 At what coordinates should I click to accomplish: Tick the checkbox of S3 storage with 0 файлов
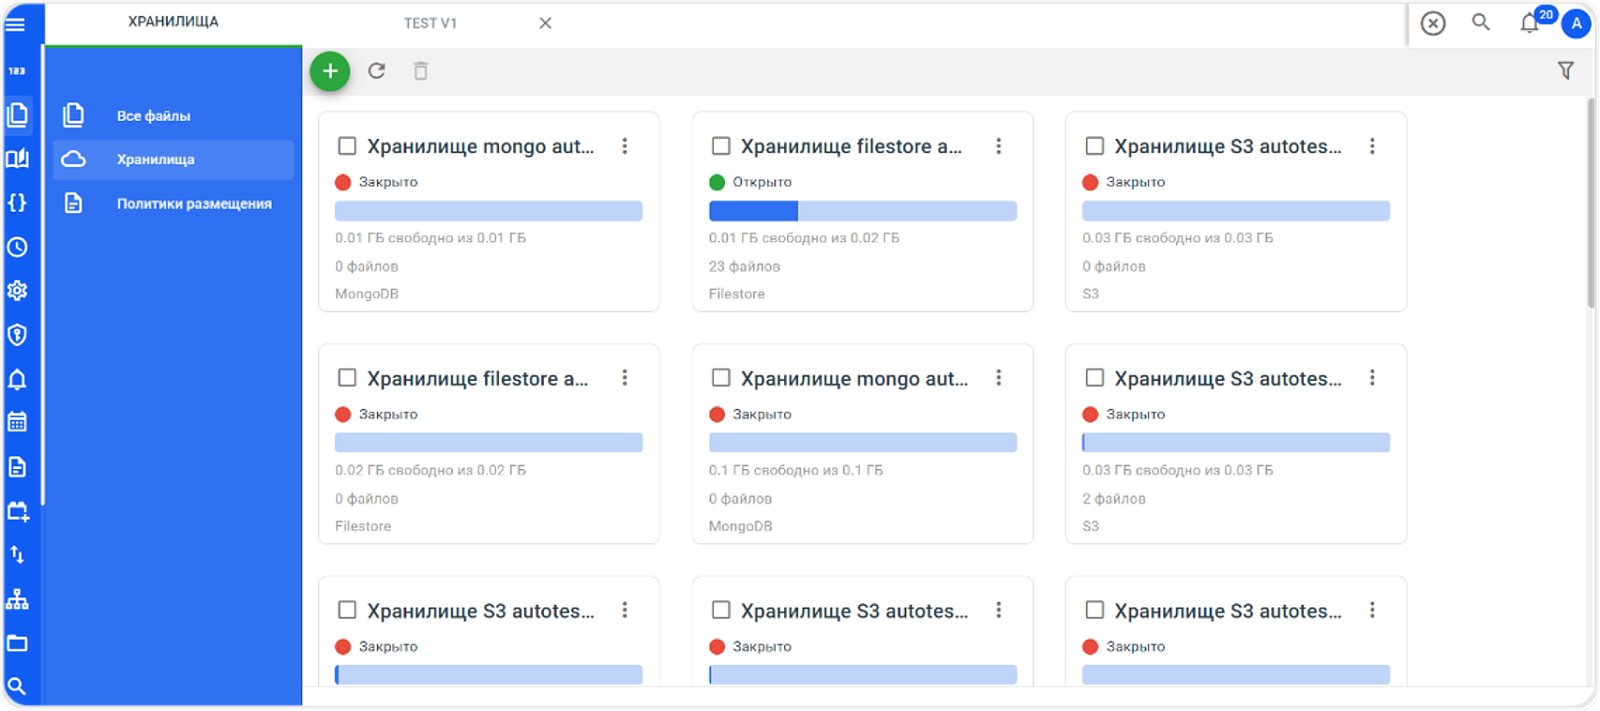point(1095,146)
